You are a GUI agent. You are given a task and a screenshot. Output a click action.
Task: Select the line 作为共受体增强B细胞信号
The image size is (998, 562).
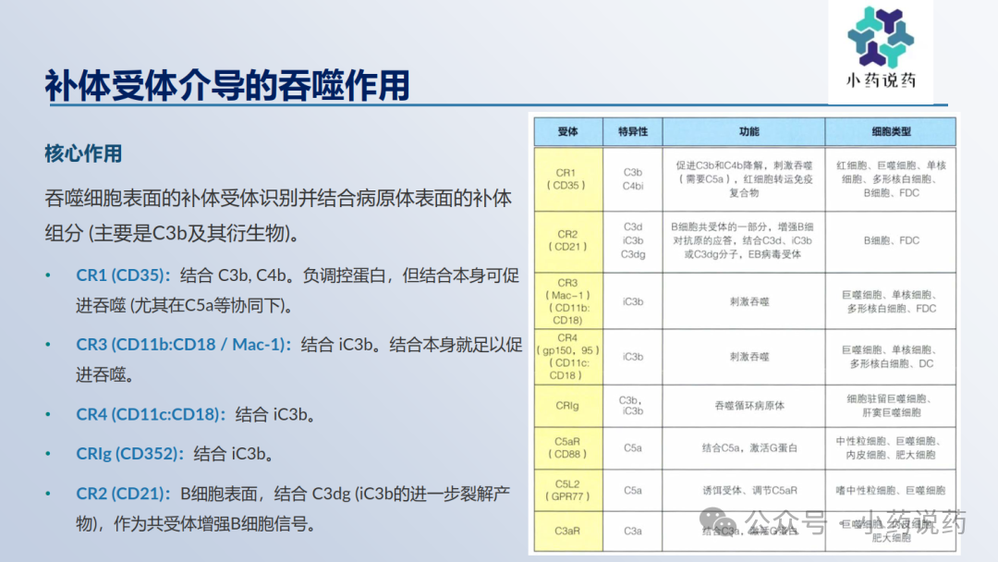(x=214, y=524)
